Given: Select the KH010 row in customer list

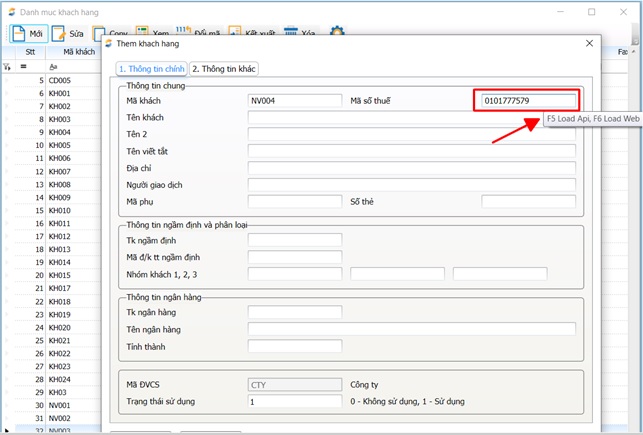Looking at the screenshot, I should point(60,211).
